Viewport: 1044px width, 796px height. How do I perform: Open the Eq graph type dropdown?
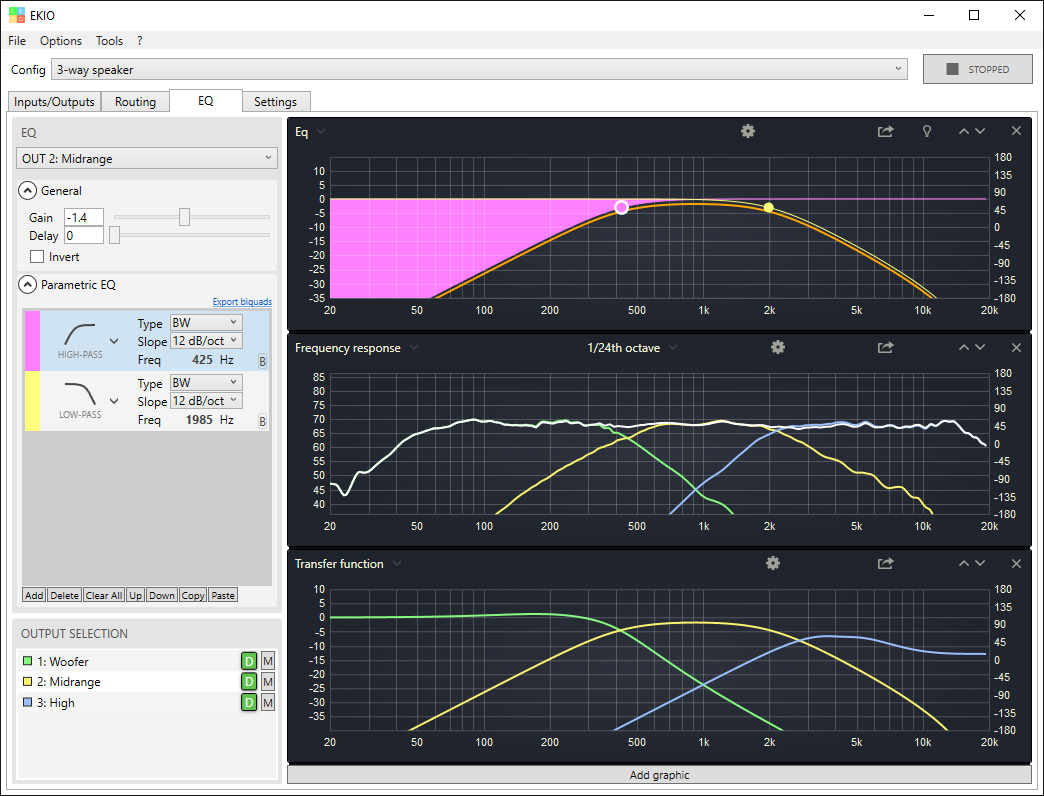pos(310,132)
